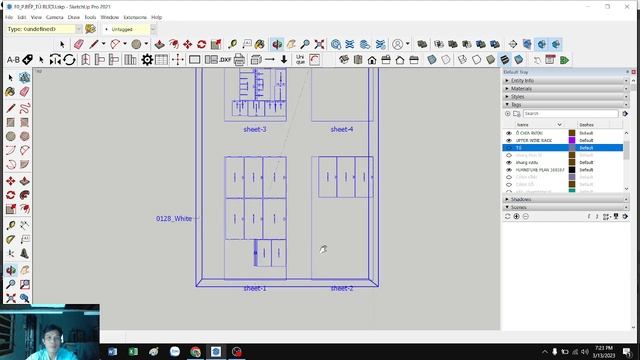Toggle visibility of the selected TỦ tag

click(509, 148)
